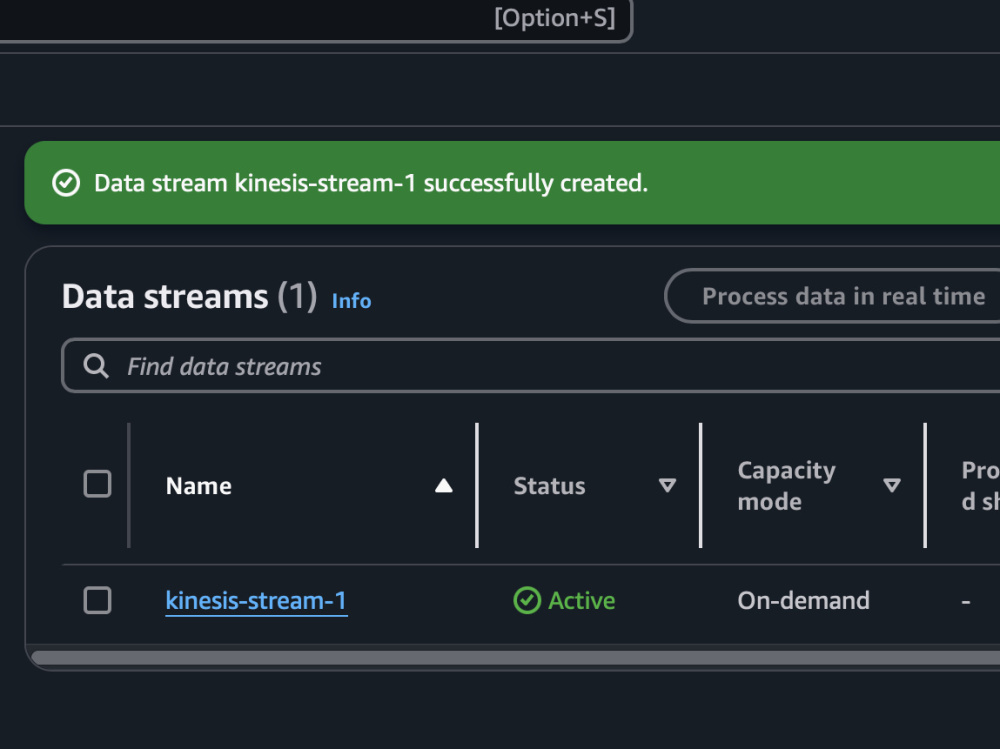Viewport: 1000px width, 749px height.
Task: Click the magnifier icon in search field
Action: click(x=96, y=366)
